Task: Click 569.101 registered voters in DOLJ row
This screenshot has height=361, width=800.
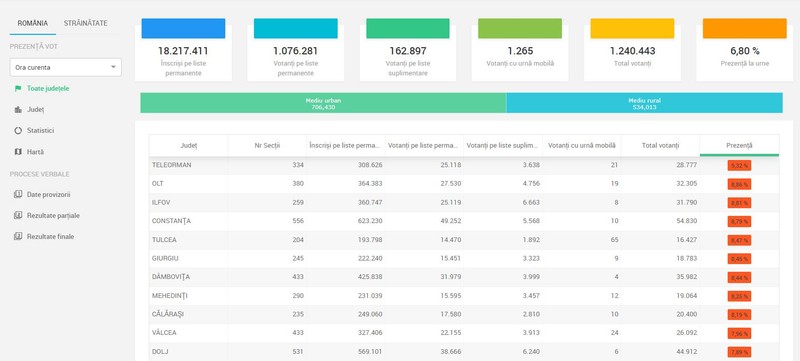Action: [x=370, y=351]
